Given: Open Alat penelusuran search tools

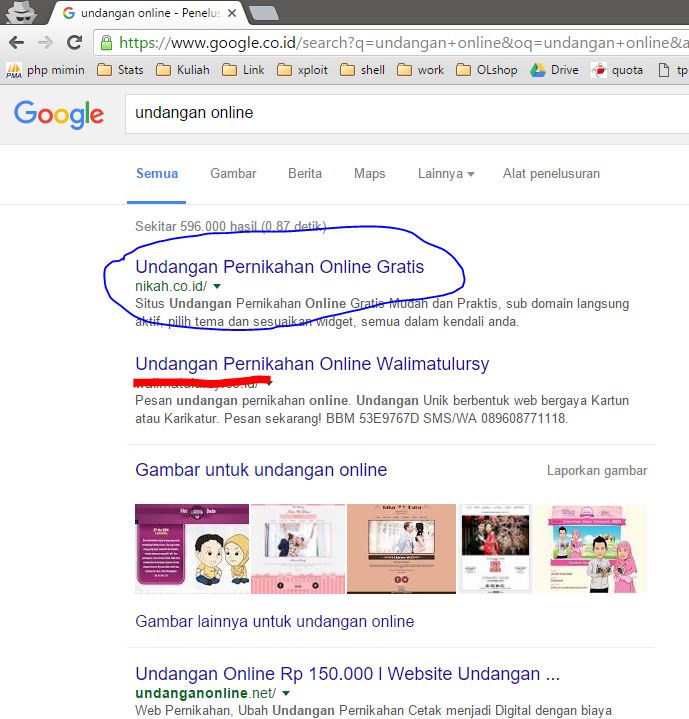Looking at the screenshot, I should (x=551, y=173).
